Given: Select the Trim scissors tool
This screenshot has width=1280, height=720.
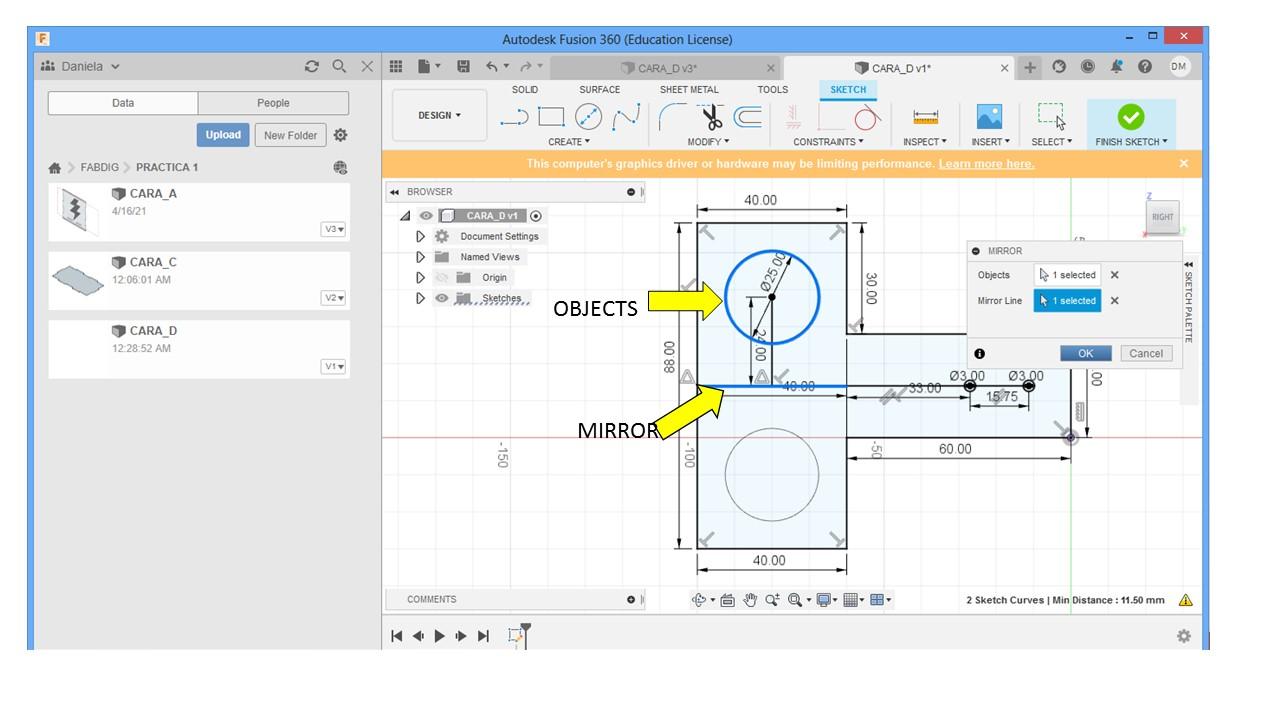Looking at the screenshot, I should pyautogui.click(x=711, y=117).
